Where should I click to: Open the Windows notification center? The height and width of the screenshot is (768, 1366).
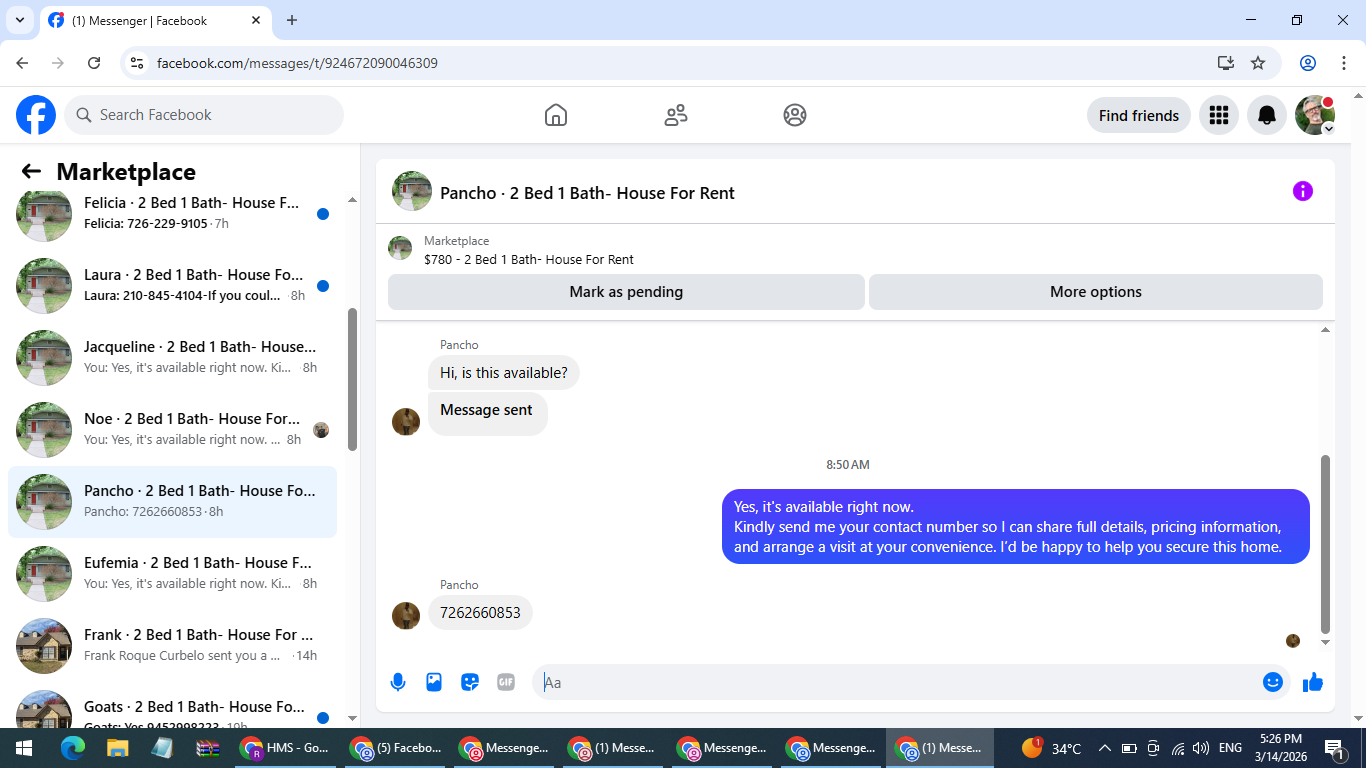1334,748
